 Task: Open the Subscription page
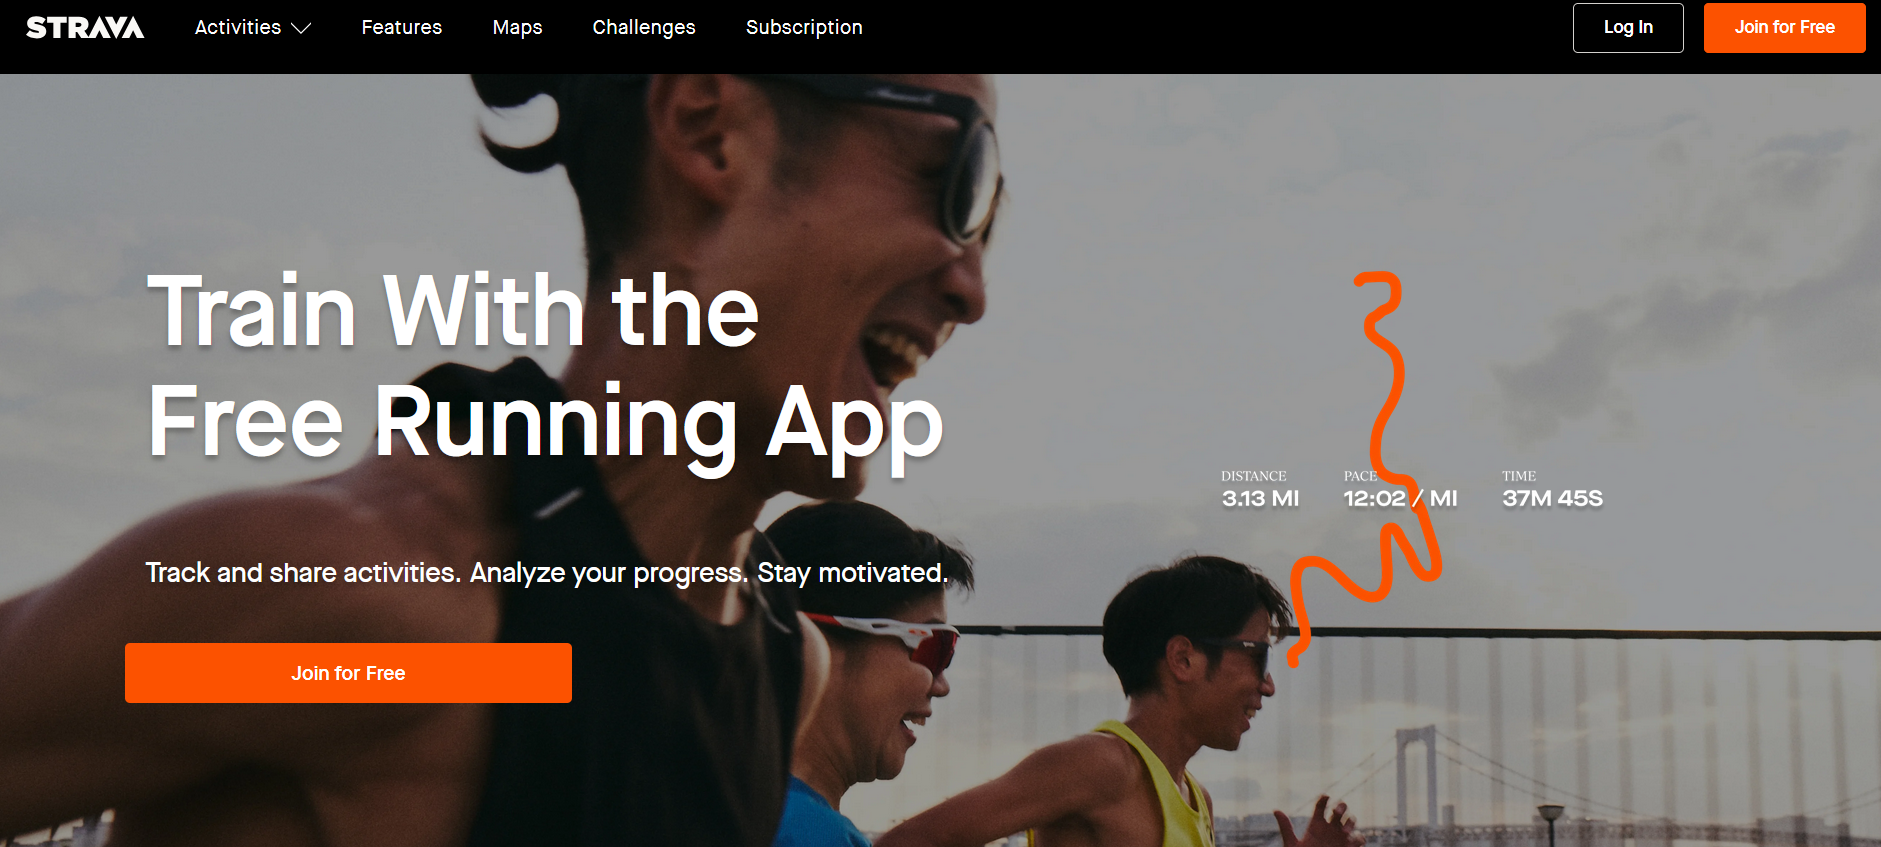804,27
